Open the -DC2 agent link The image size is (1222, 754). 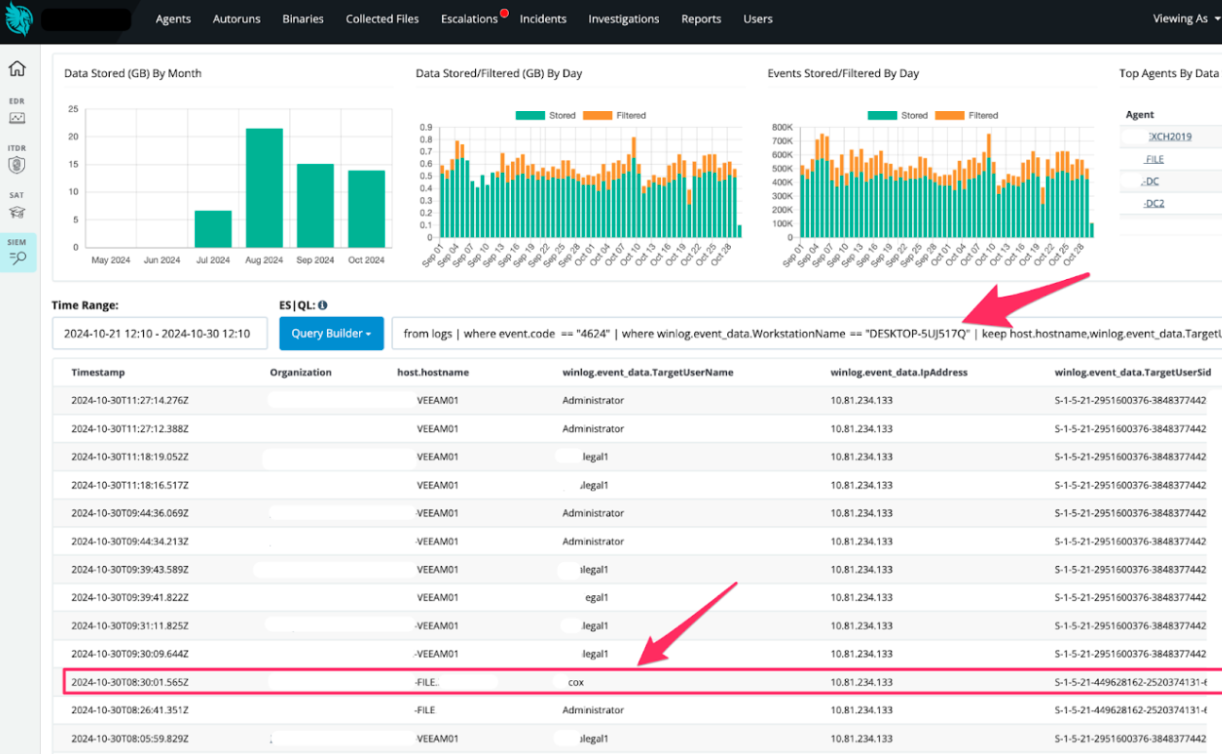1154,203
